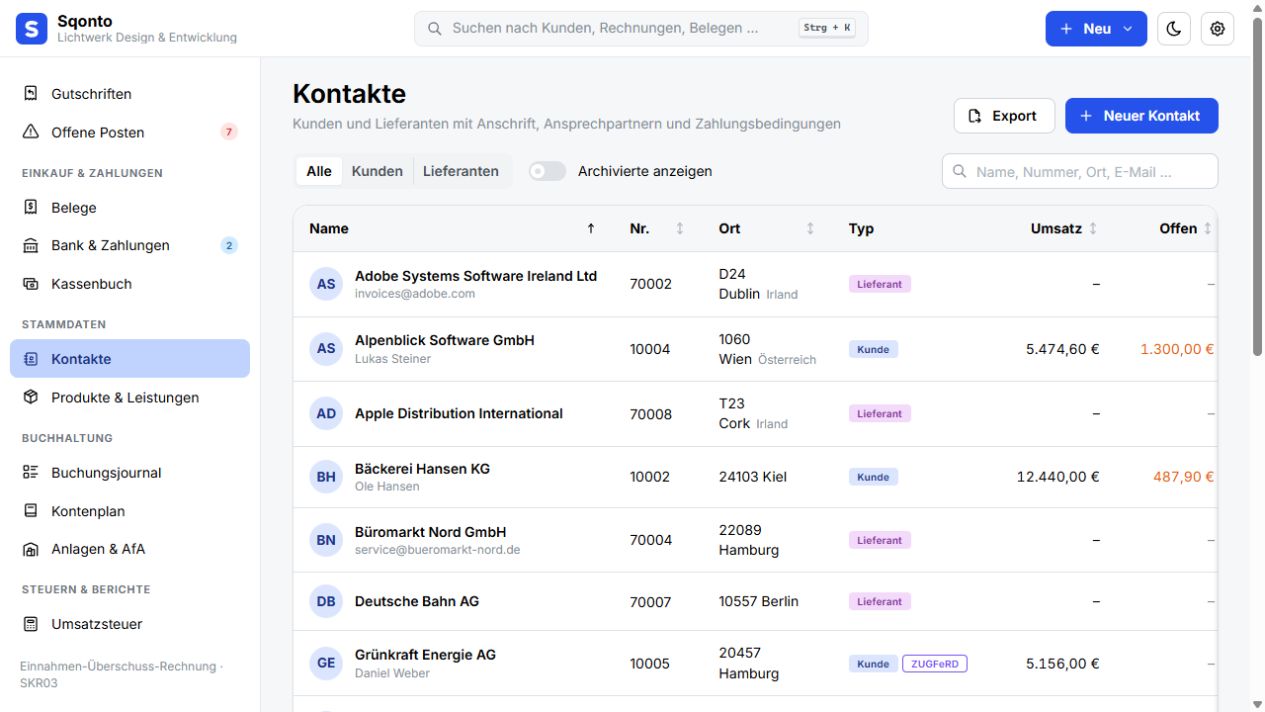Viewport: 1265px width, 712px height.
Task: Click the DB avatar for Deutsche Bahn
Action: 326,601
